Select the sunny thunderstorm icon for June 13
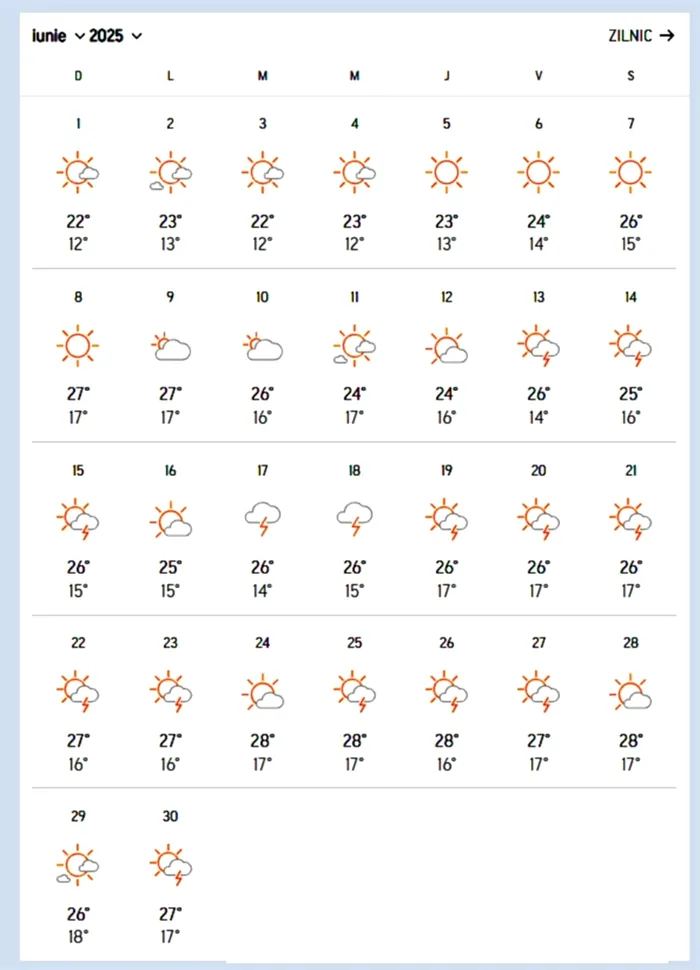 (x=539, y=346)
